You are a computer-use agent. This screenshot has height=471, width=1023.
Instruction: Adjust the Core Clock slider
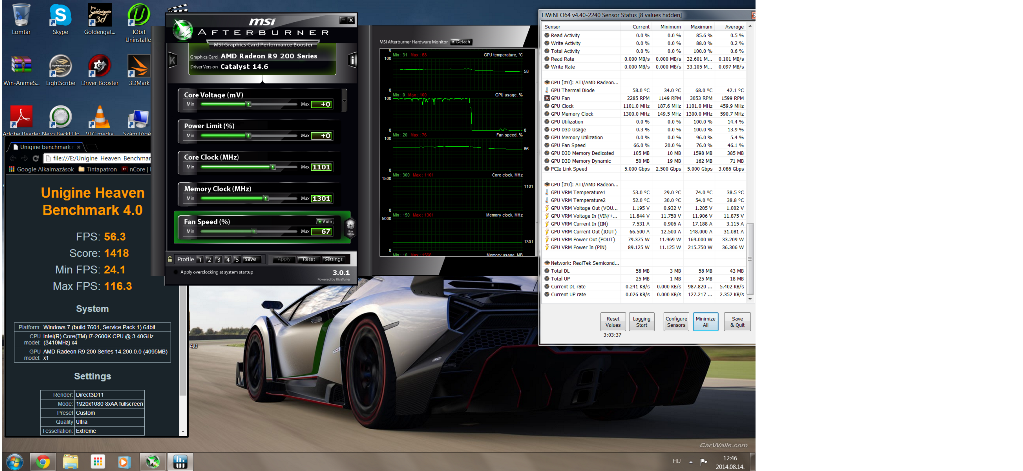tap(249, 167)
